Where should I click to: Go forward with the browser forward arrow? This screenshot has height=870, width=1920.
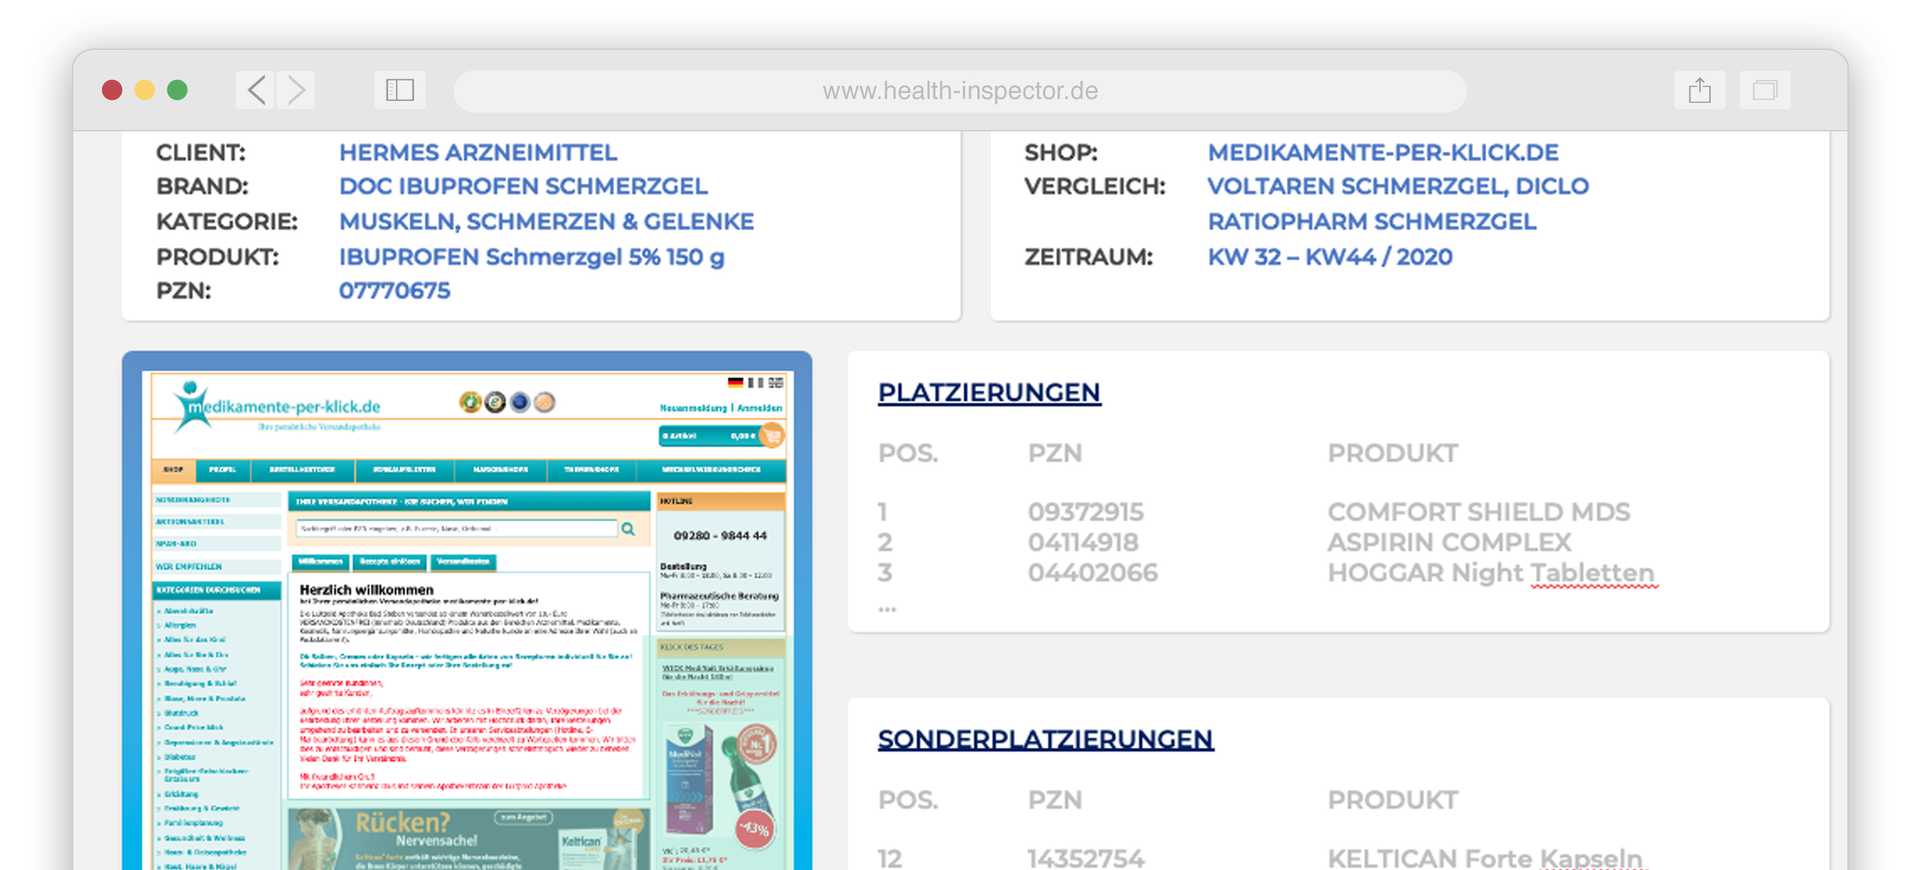[296, 90]
